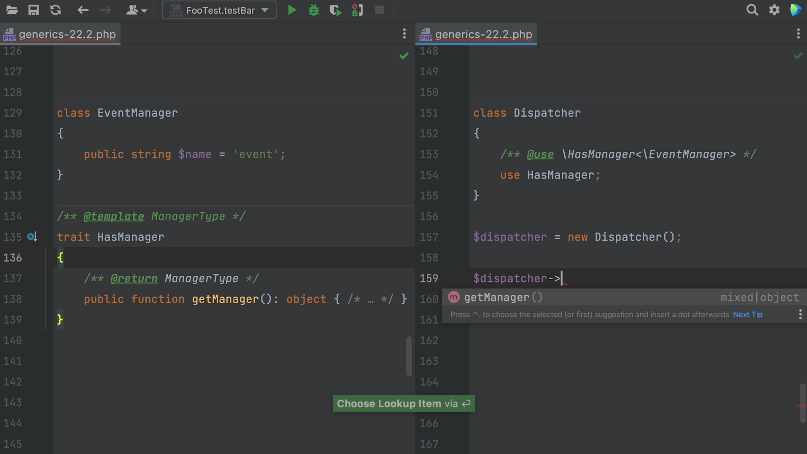Click line number 159 in right gutter

[429, 278]
